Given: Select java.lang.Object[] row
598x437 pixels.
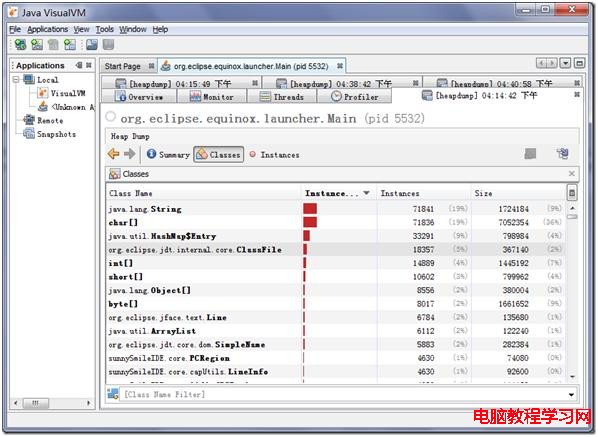Looking at the screenshot, I should [336, 290].
